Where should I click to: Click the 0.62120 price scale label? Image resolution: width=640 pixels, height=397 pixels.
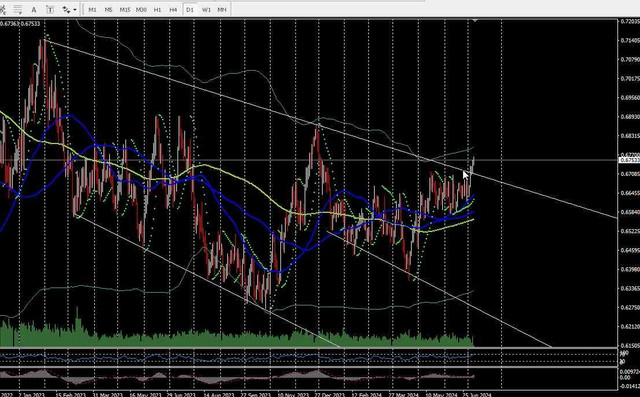tap(630, 326)
